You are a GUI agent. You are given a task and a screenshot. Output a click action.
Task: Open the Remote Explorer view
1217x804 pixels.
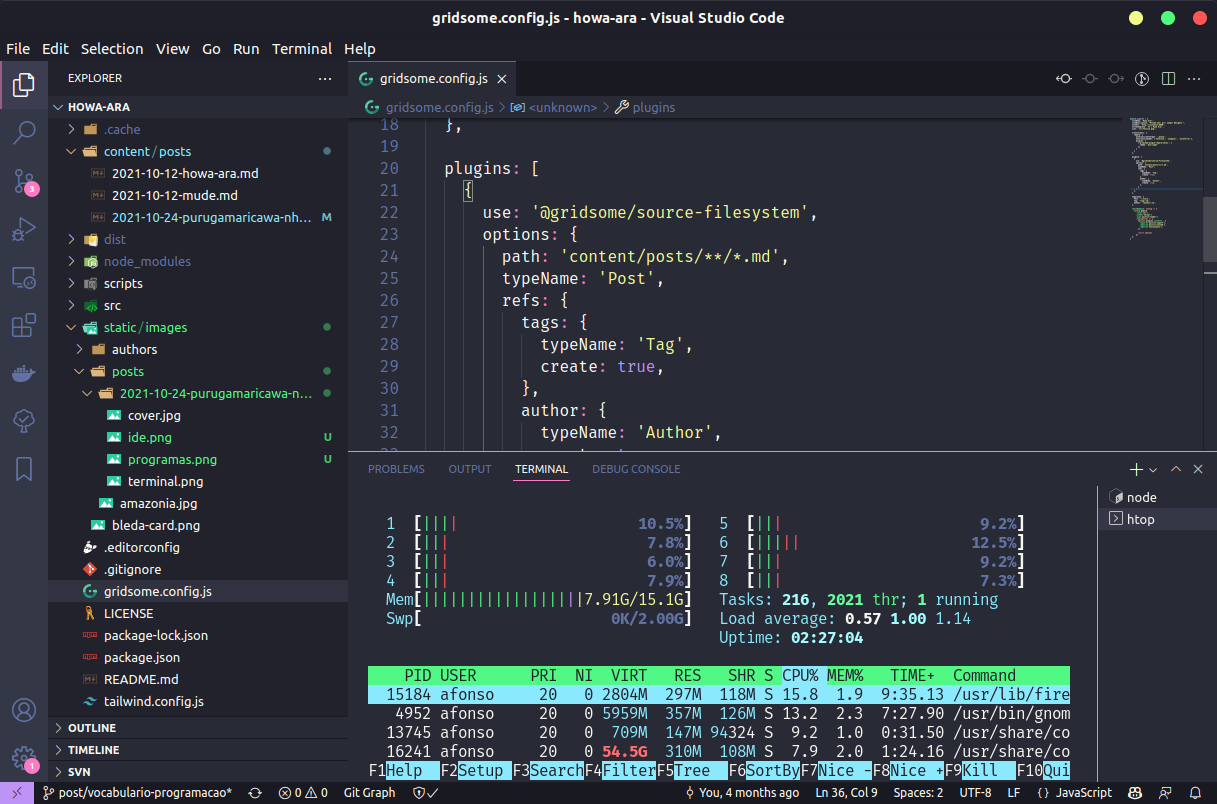[24, 277]
